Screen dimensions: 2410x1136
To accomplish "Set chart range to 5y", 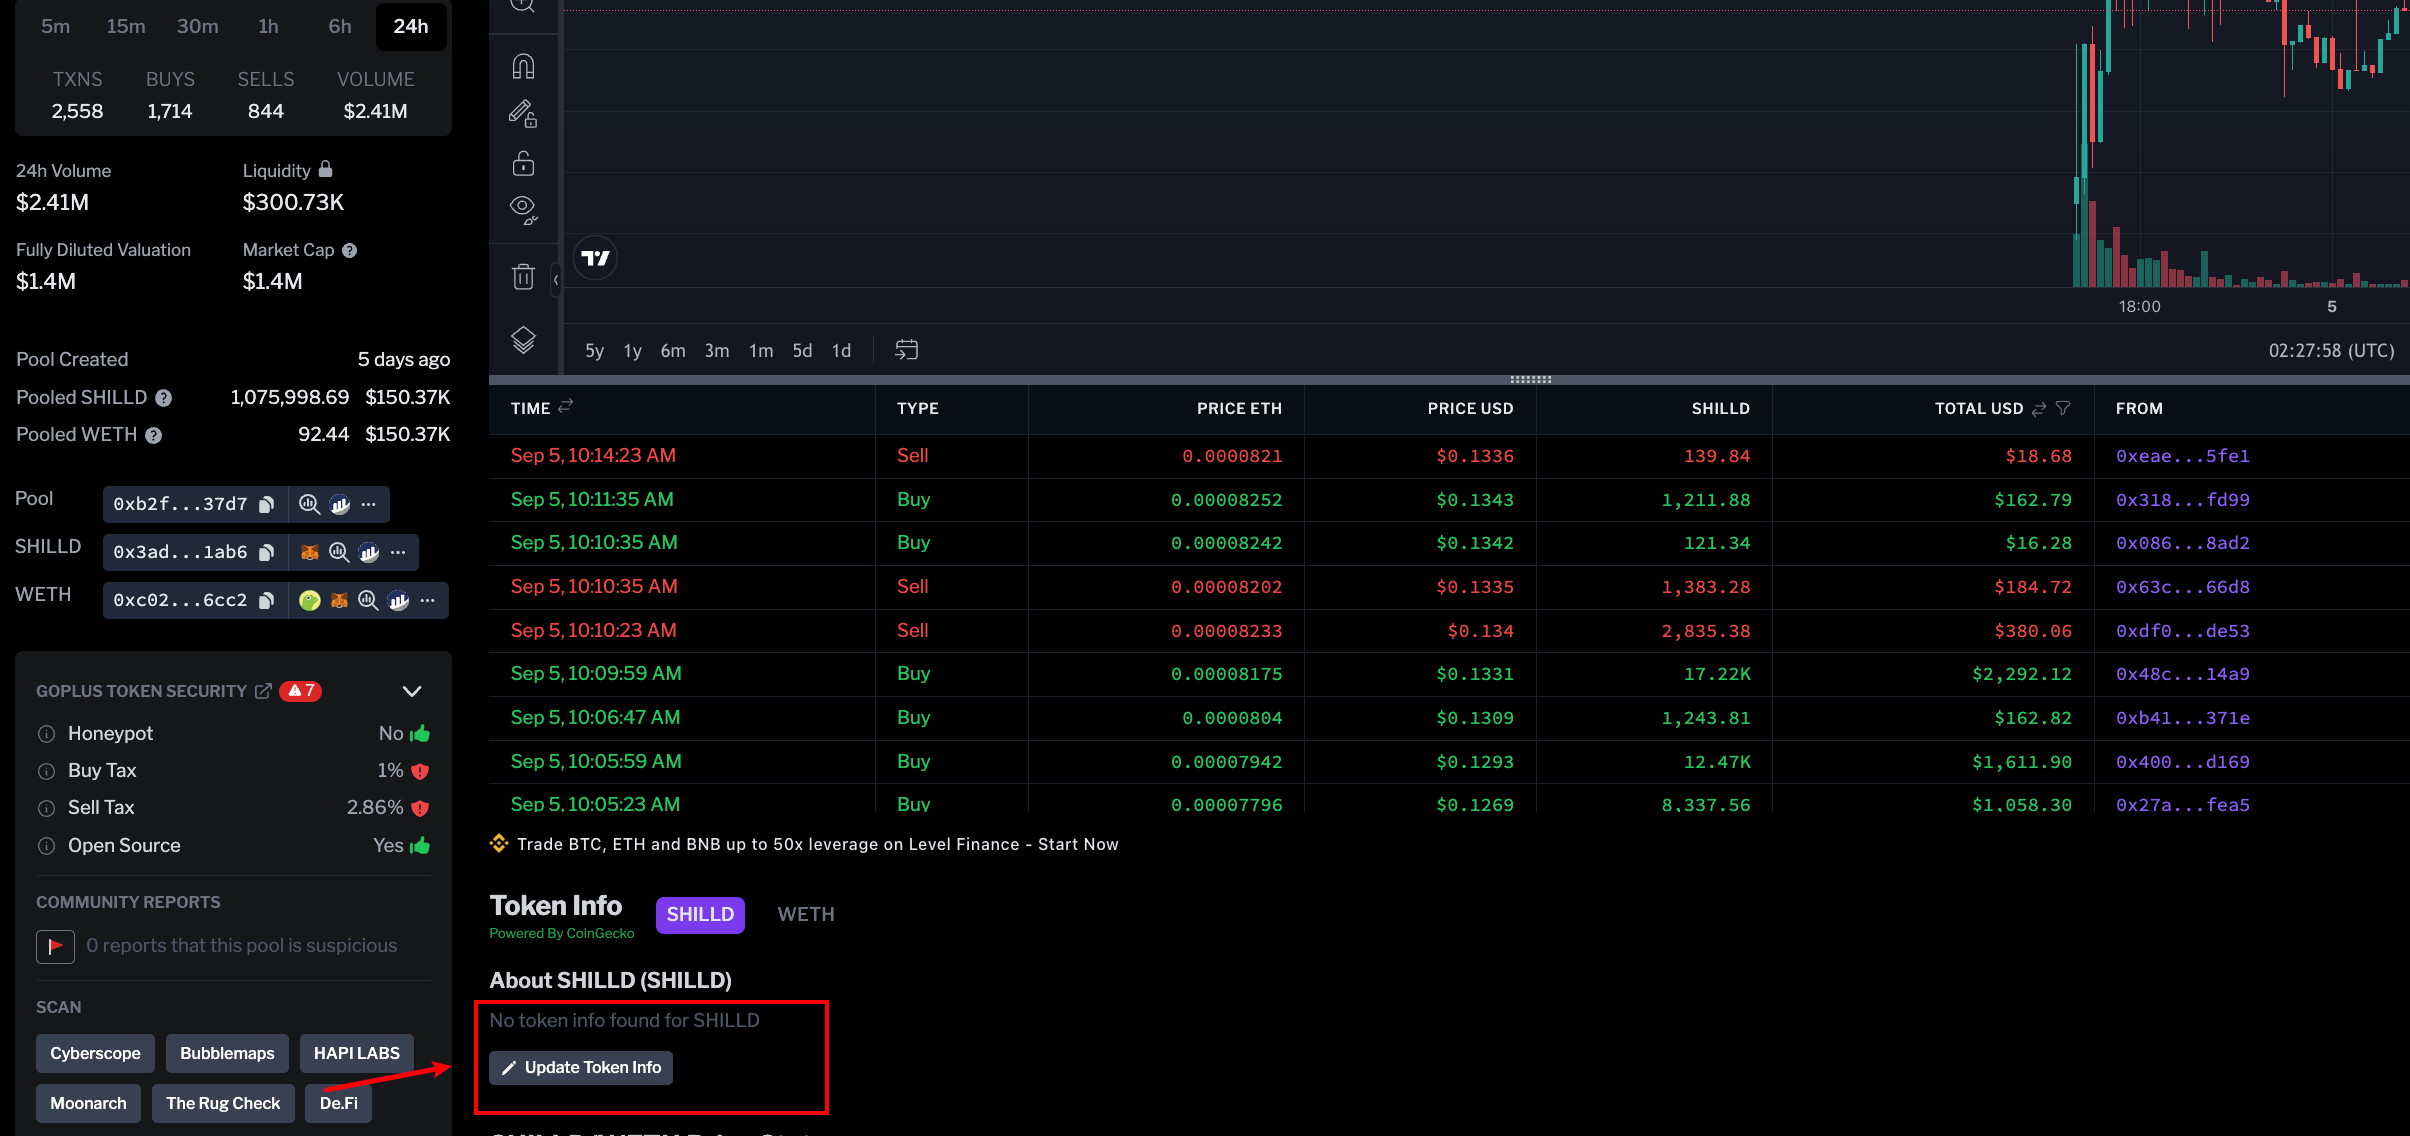I will pos(594,351).
